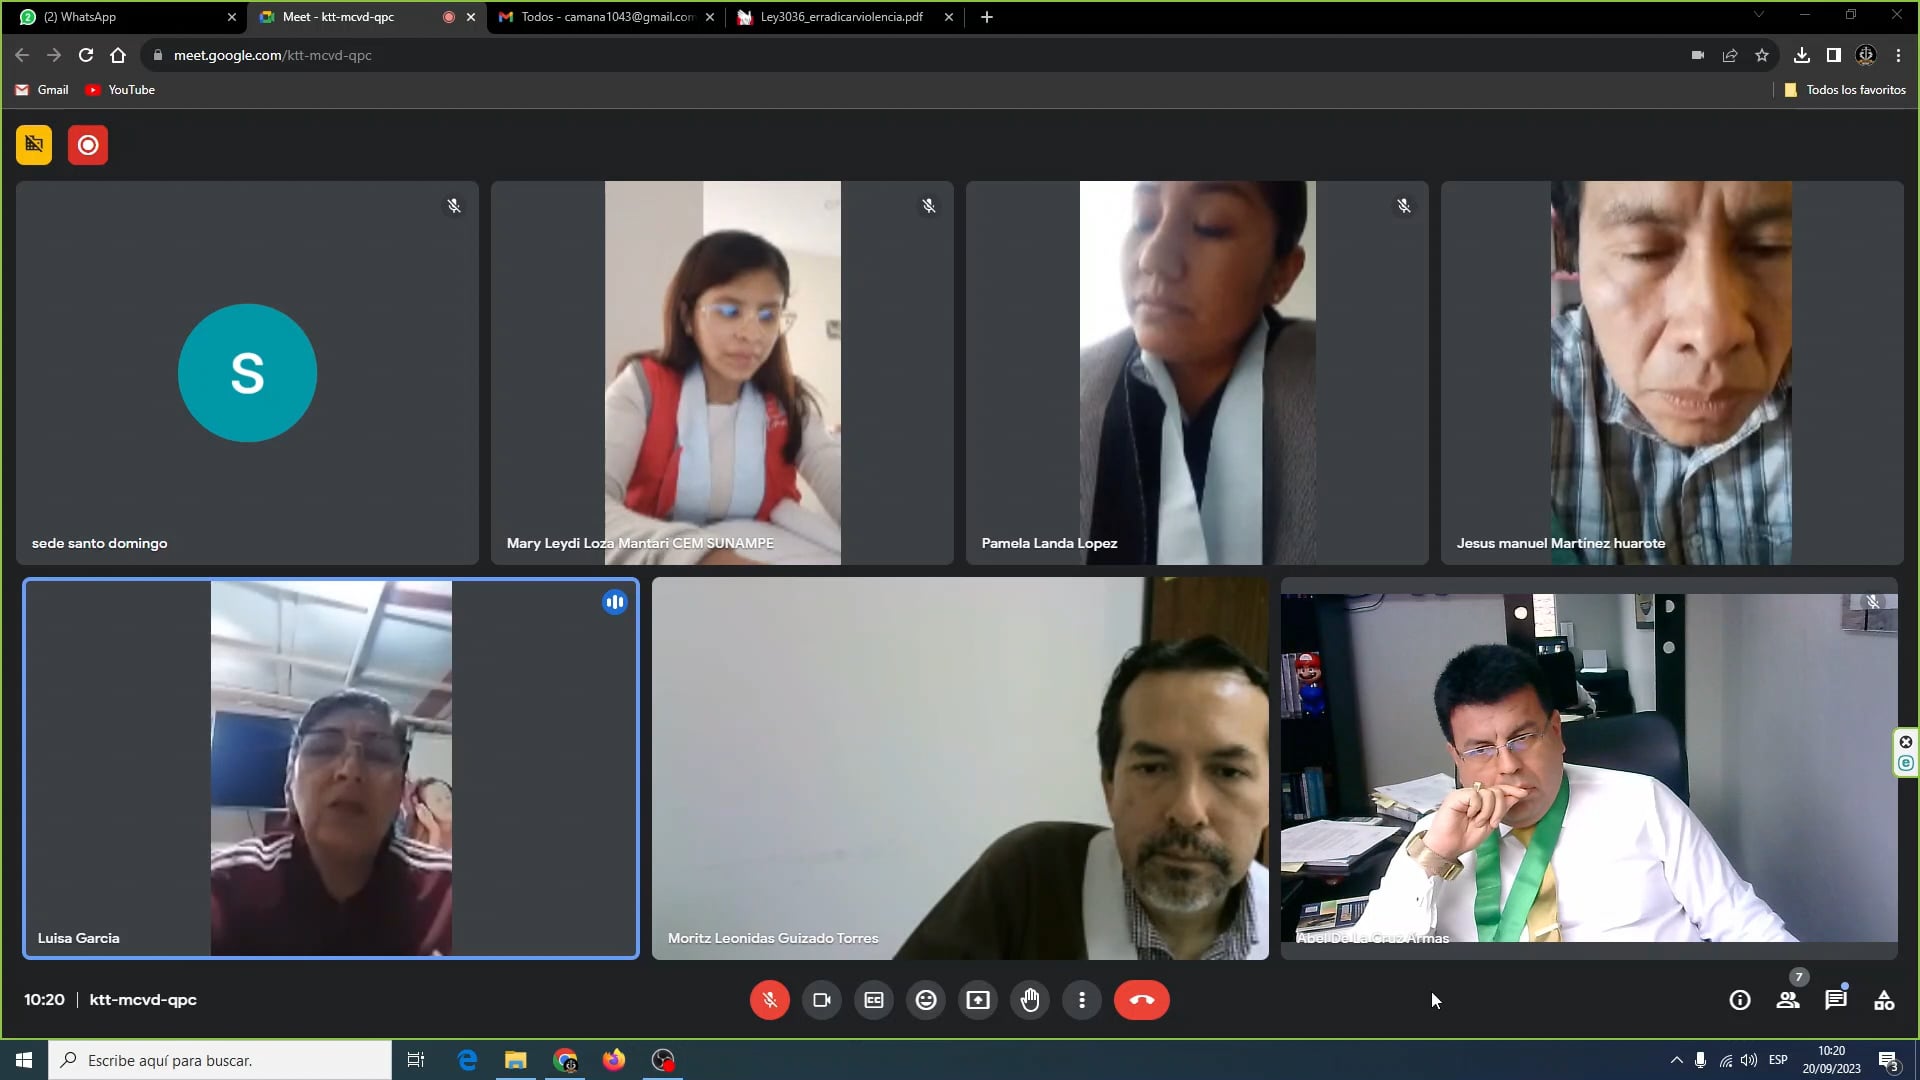The width and height of the screenshot is (1920, 1080).
Task: Open the chat panel
Action: [1835, 1000]
